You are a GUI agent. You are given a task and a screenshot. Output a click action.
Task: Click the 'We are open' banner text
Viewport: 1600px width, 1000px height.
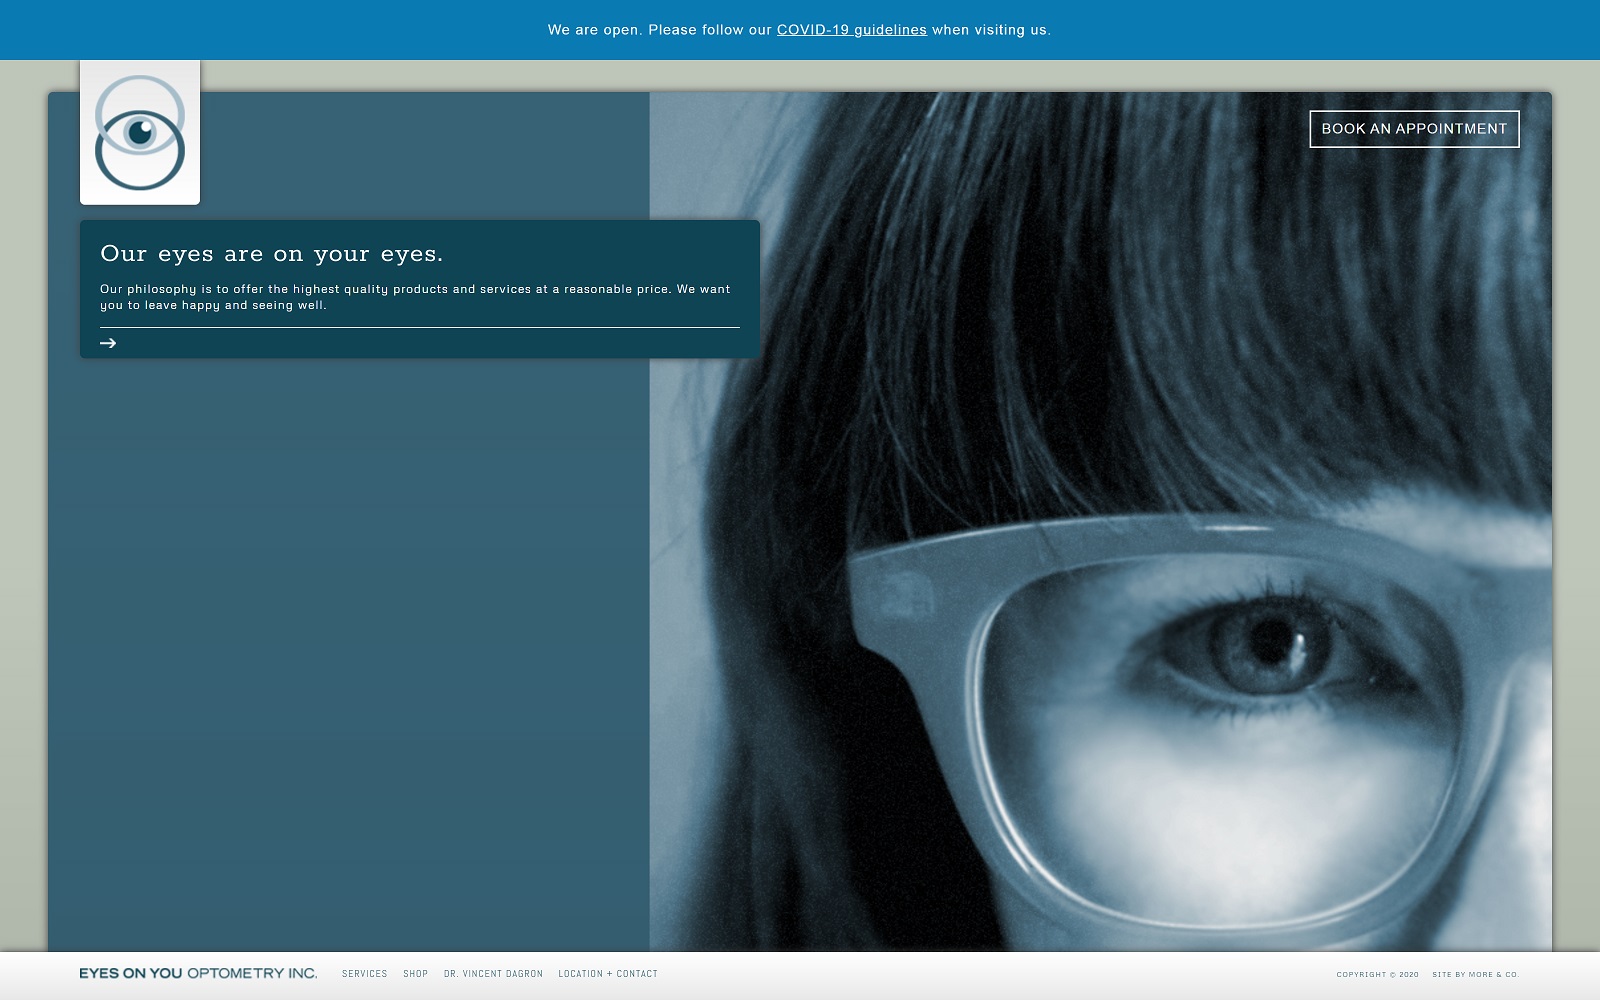coord(799,30)
